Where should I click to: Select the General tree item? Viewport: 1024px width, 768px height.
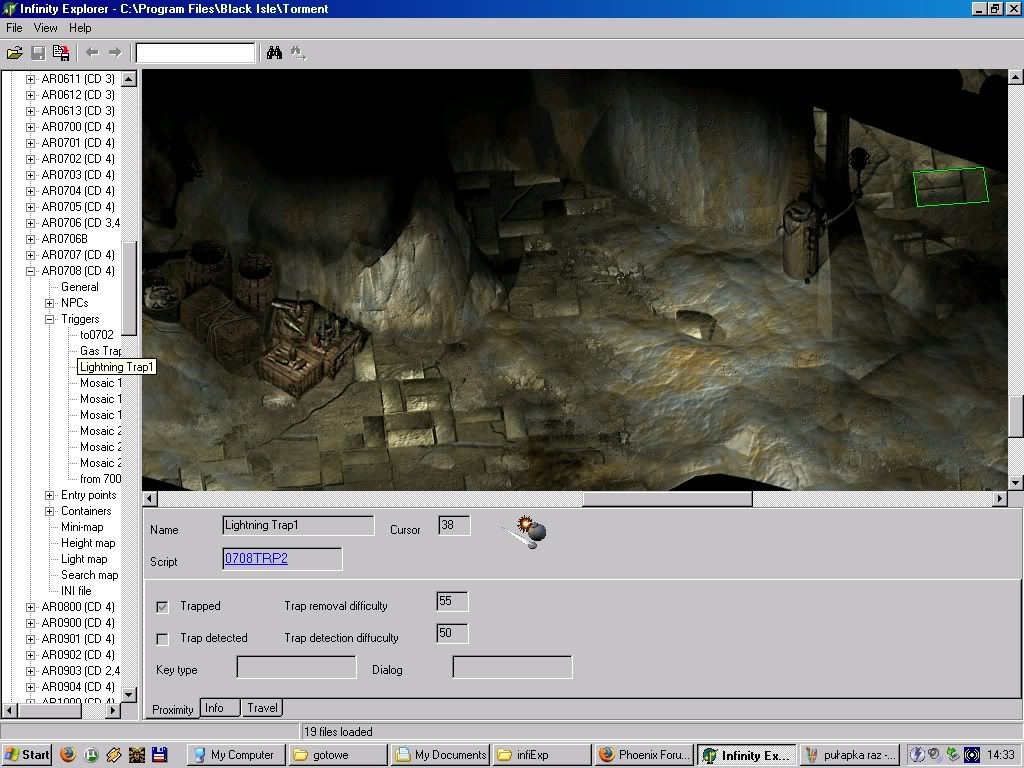[x=80, y=287]
